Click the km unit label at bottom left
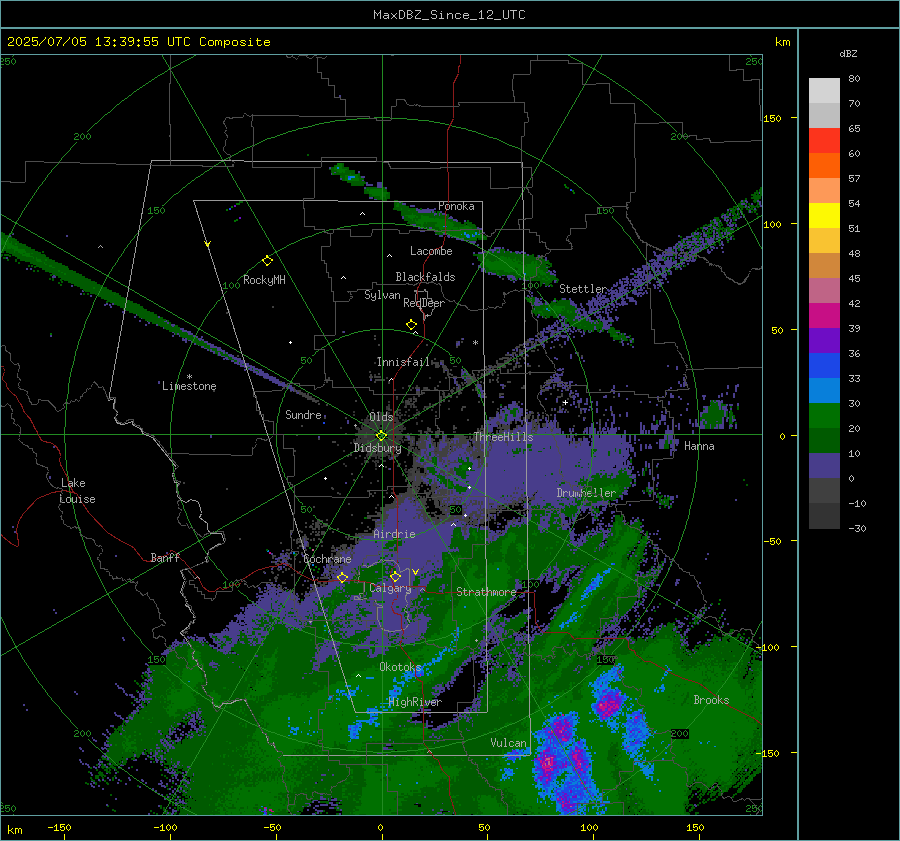The height and width of the screenshot is (841, 900). (15, 830)
